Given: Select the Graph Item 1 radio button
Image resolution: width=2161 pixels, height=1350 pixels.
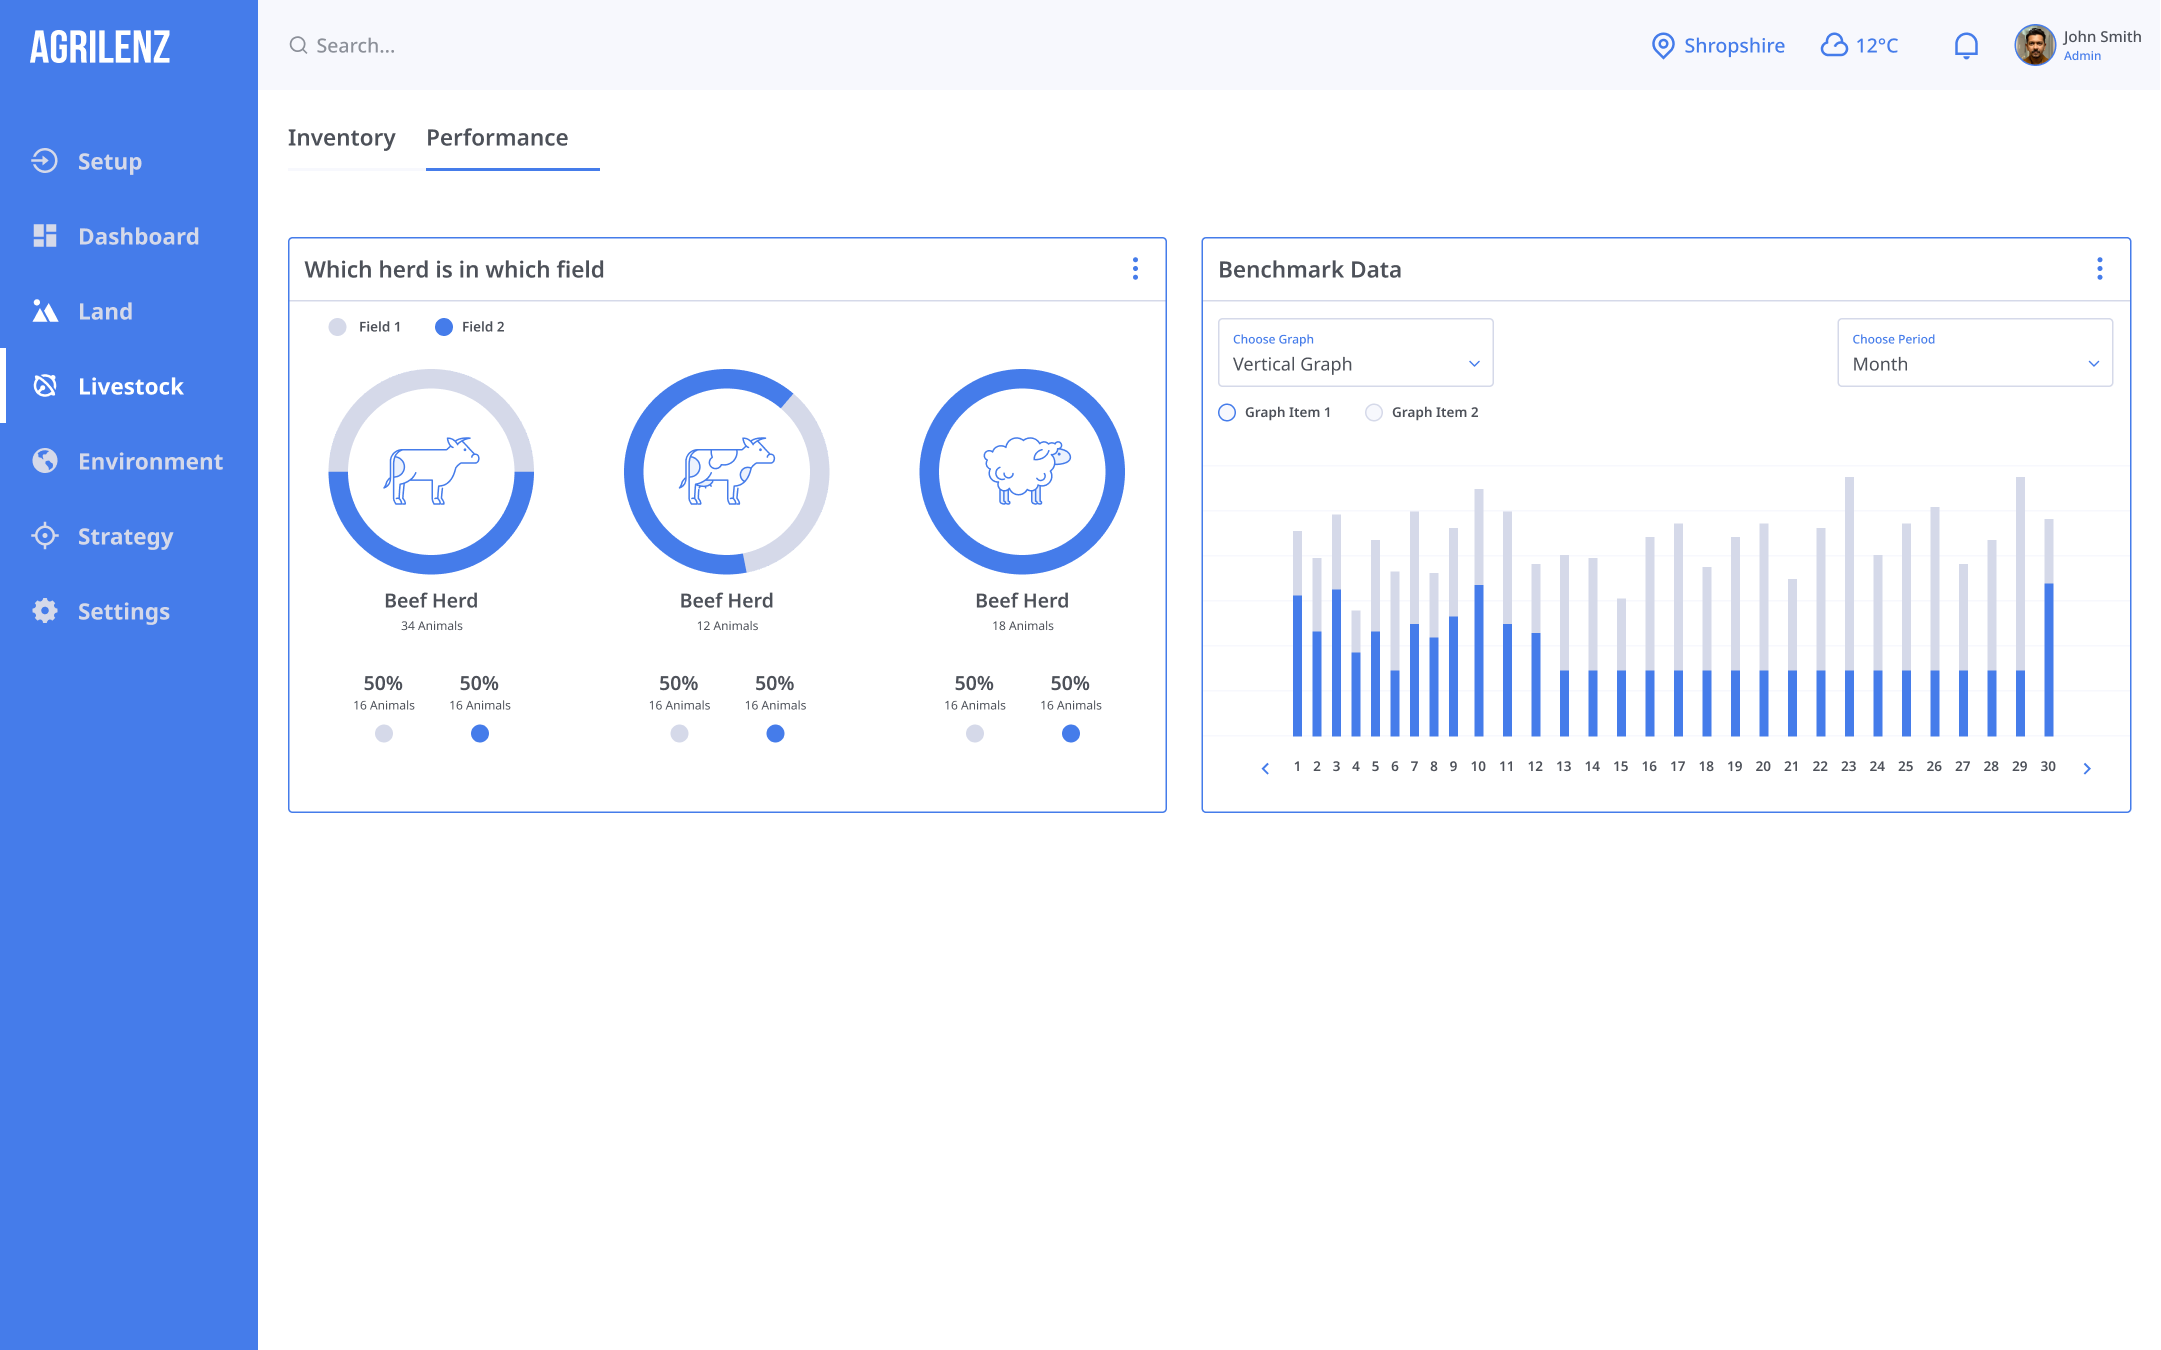Looking at the screenshot, I should tap(1227, 412).
